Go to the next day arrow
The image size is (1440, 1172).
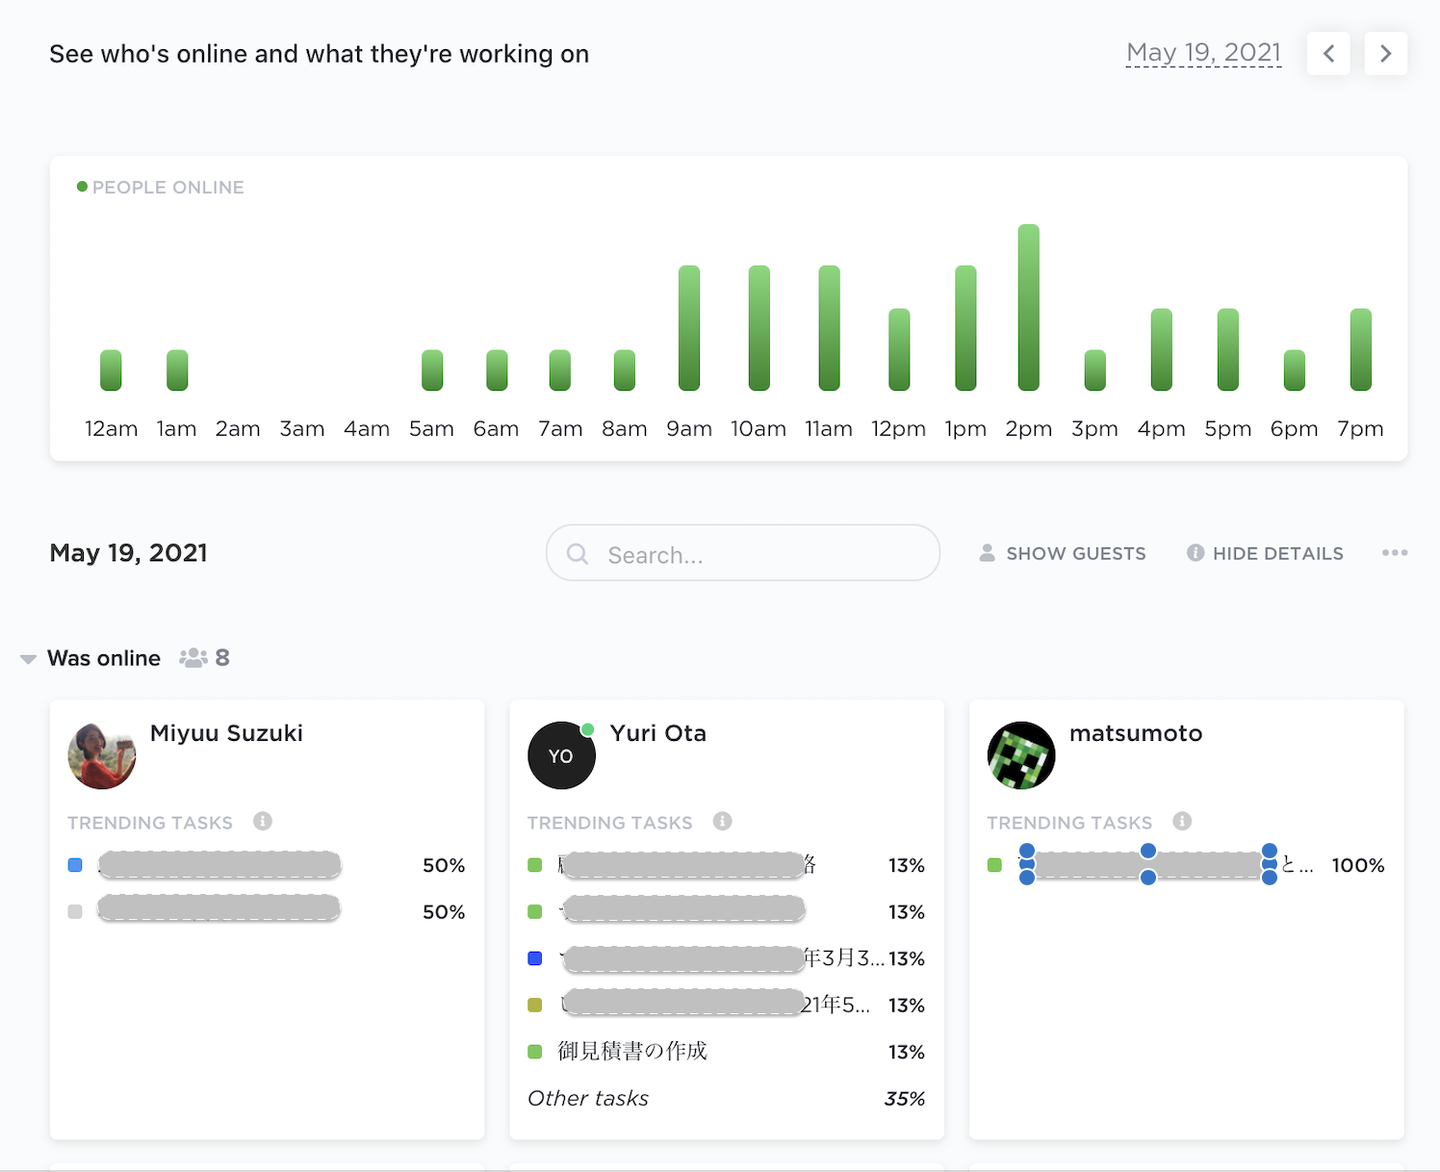[1385, 54]
